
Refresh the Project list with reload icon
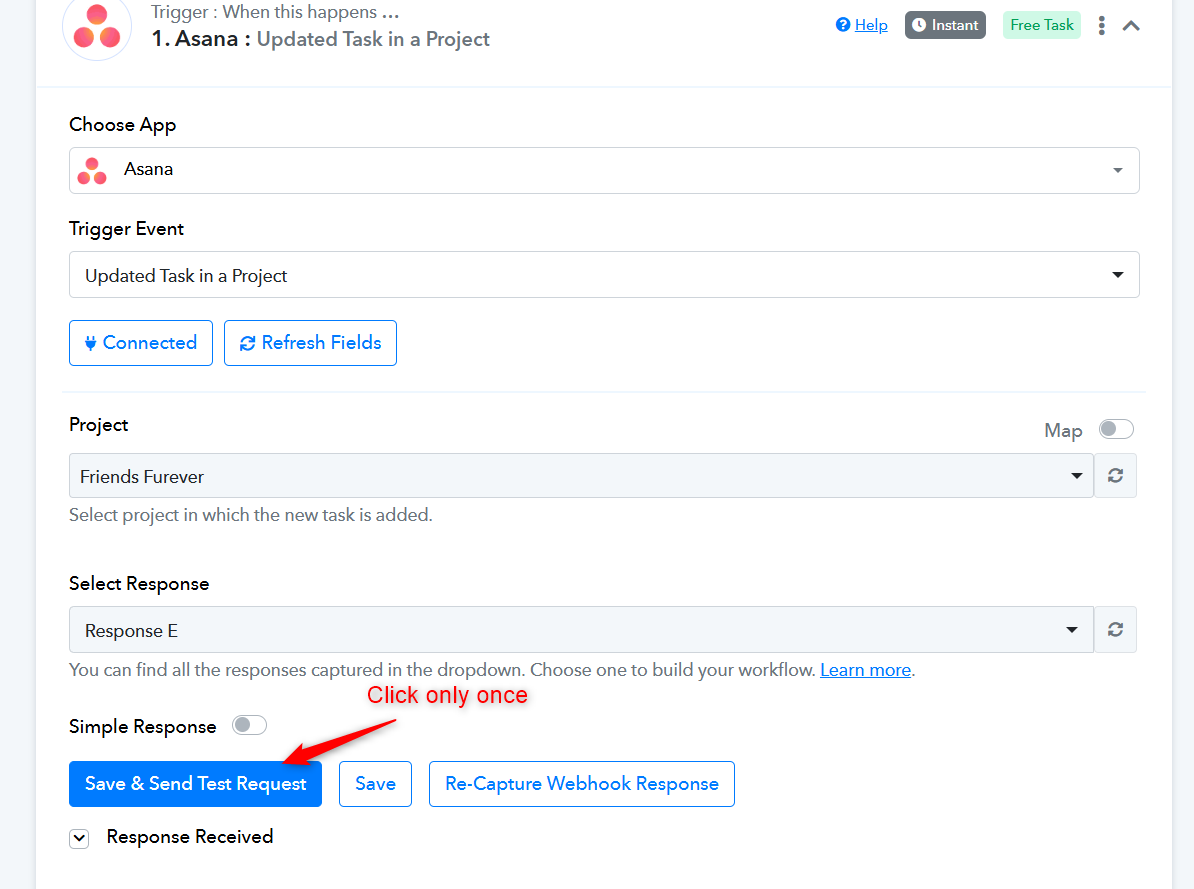tap(1116, 476)
